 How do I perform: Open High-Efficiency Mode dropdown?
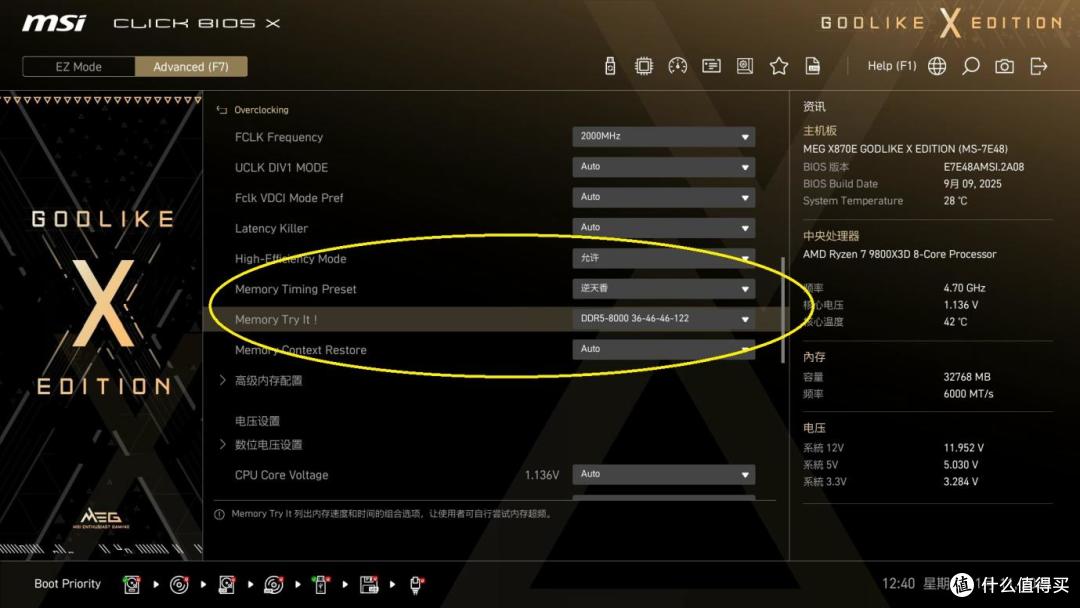click(x=663, y=258)
